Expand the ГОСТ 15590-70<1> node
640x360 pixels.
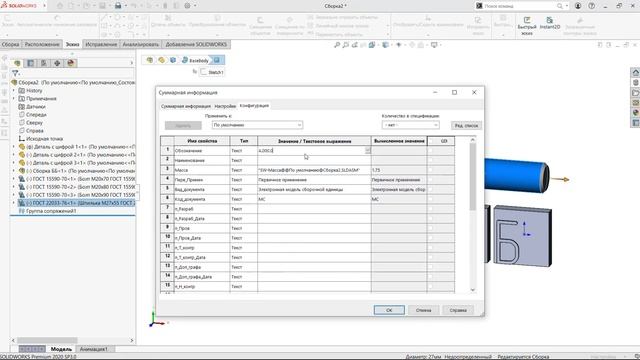tap(13, 179)
